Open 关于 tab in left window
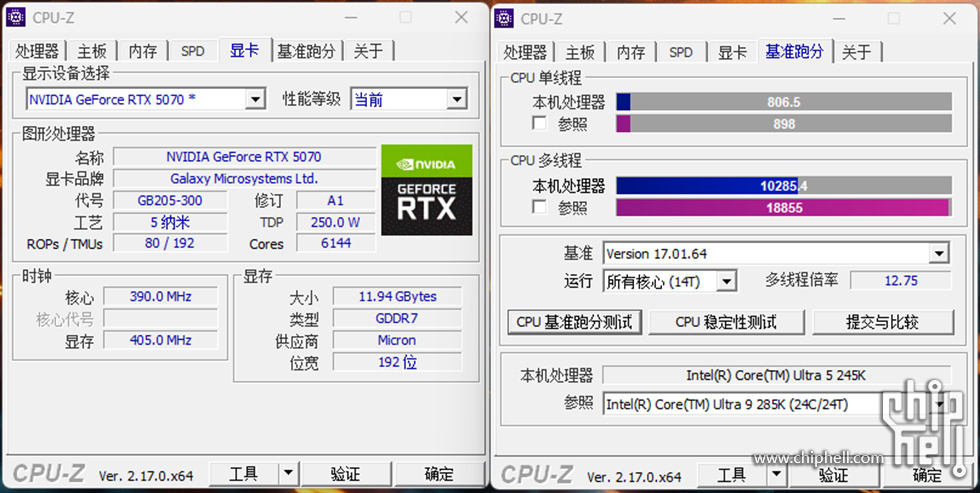Screen dimensions: 980x493 (x=369, y=51)
